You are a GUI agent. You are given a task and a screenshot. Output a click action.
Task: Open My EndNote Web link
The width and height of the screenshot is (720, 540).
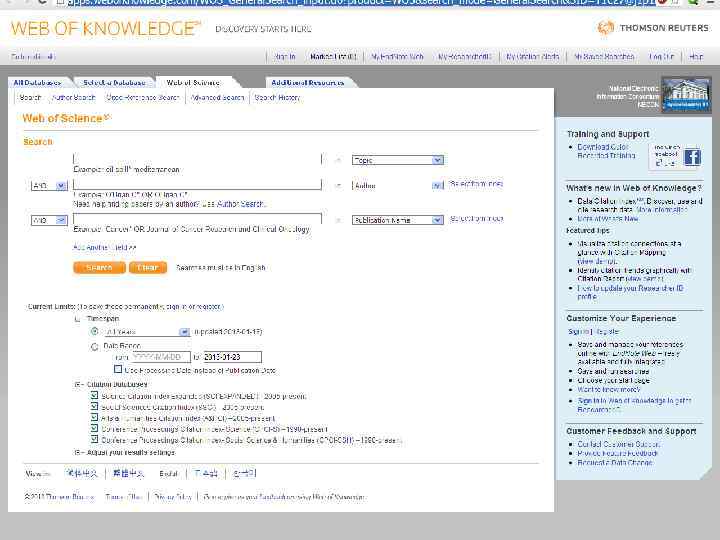[x=398, y=56]
